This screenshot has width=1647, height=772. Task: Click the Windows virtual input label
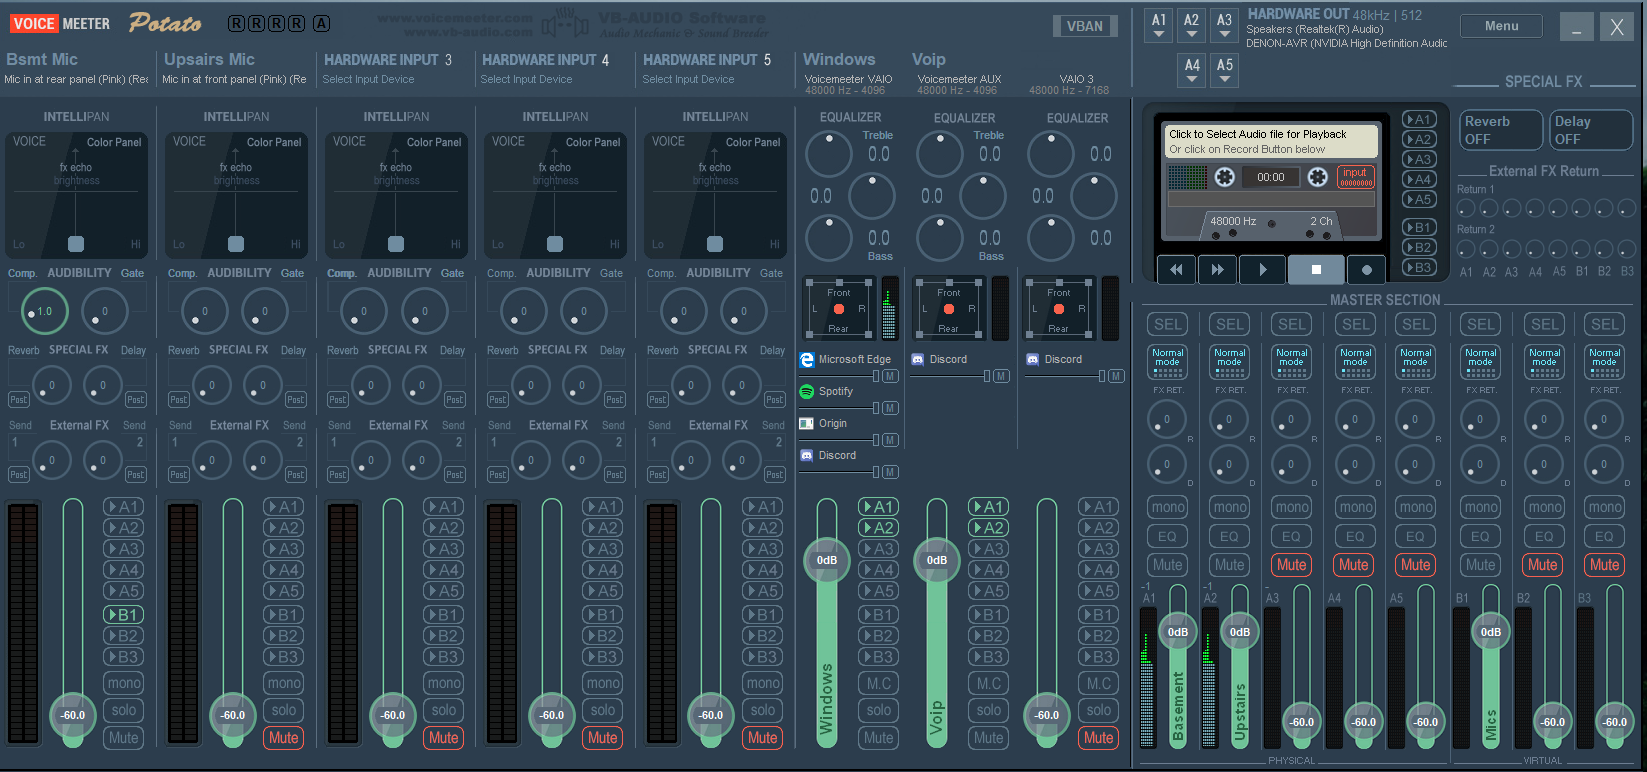click(839, 60)
